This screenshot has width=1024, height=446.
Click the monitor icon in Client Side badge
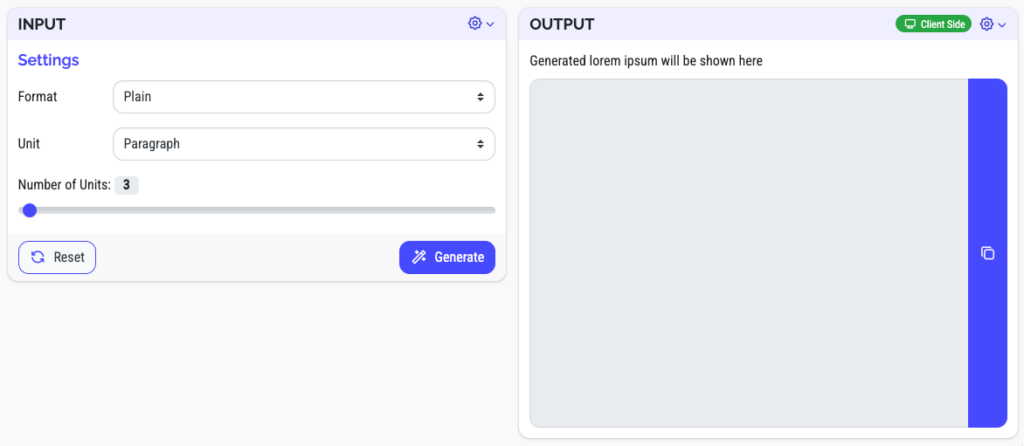[x=910, y=24]
